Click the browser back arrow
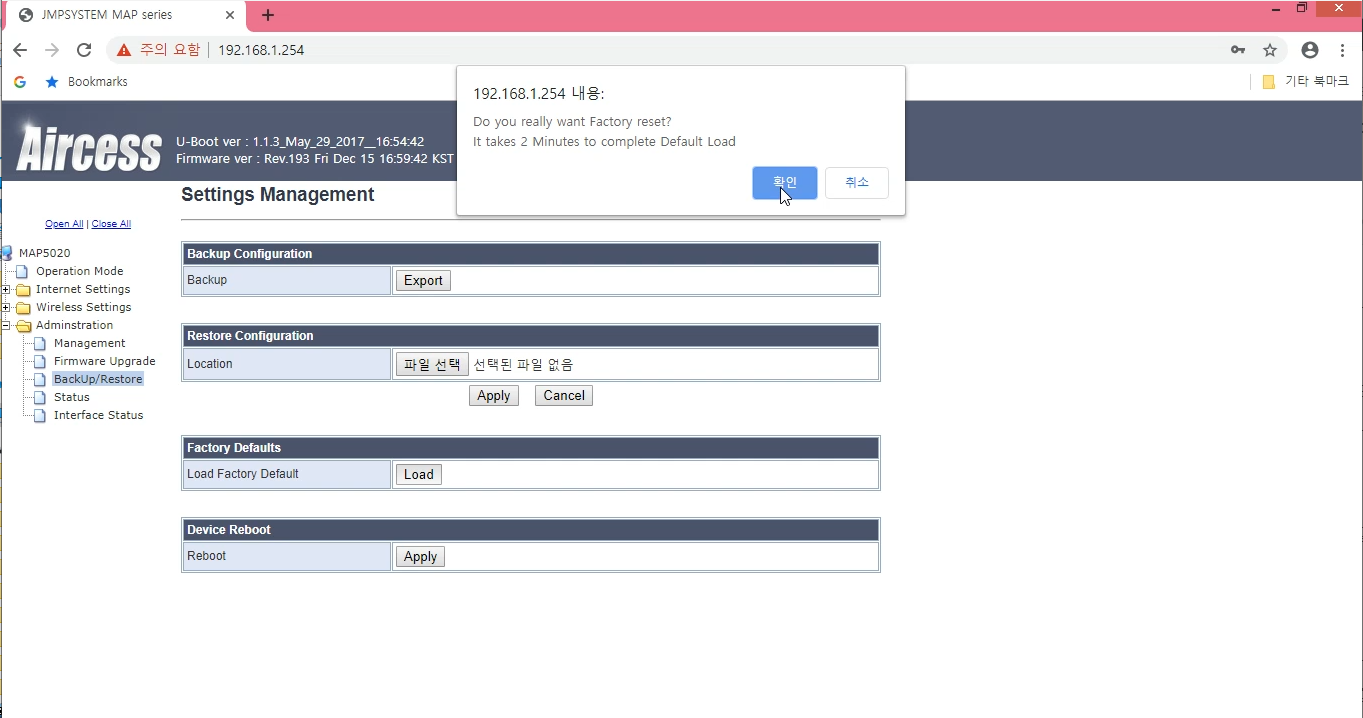The image size is (1363, 718). pos(20,50)
